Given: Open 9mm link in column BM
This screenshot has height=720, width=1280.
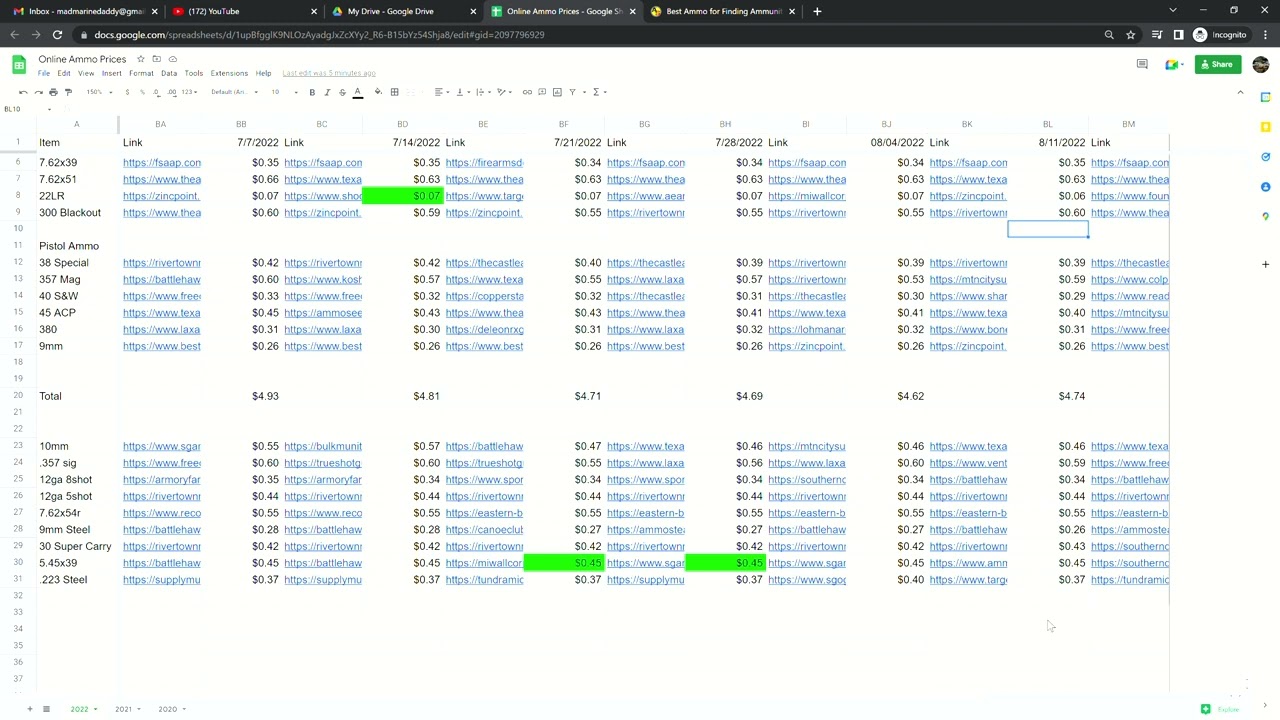Looking at the screenshot, I should pyautogui.click(x=1129, y=346).
